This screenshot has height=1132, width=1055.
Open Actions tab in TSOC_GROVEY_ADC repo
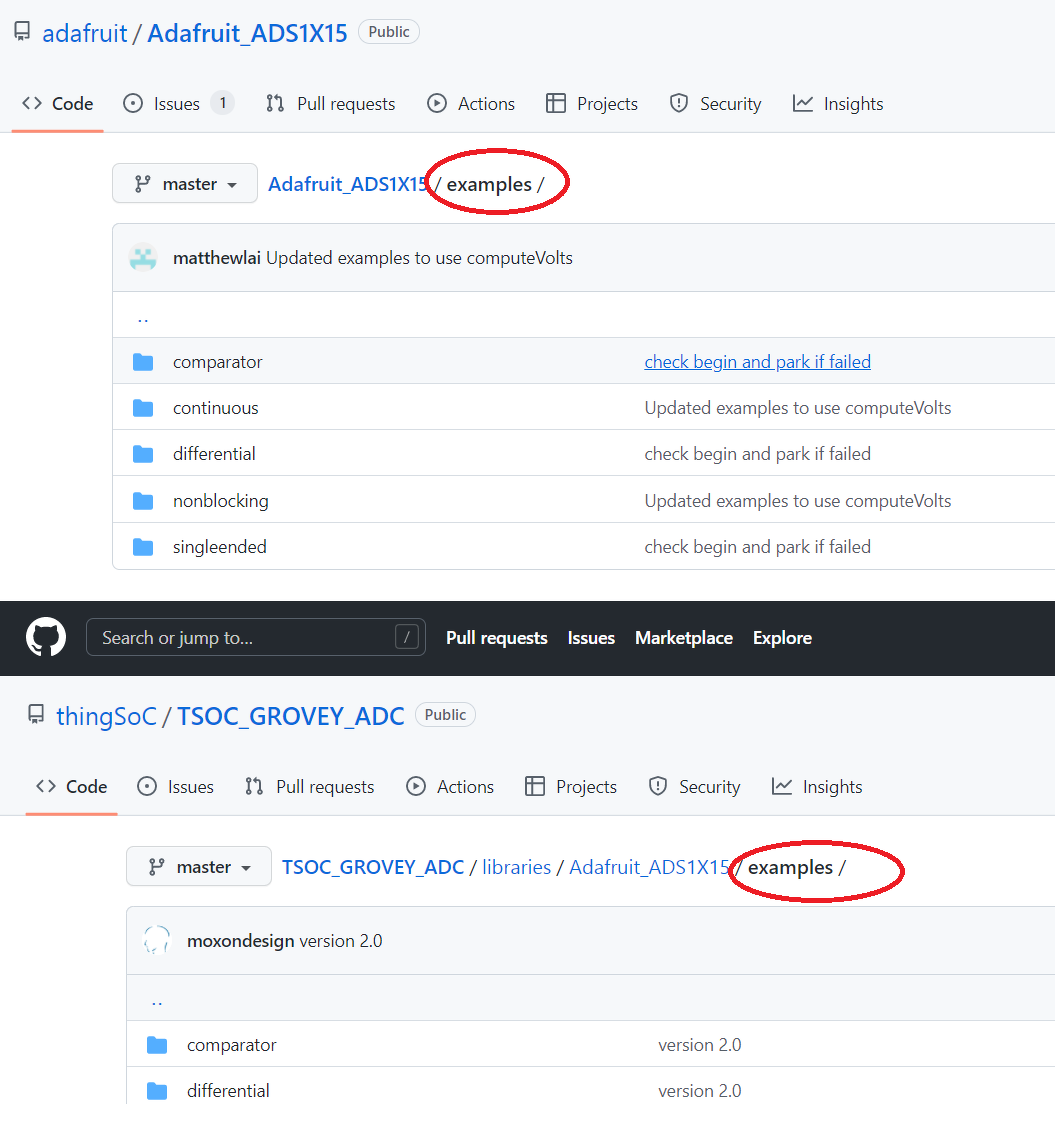click(x=450, y=787)
